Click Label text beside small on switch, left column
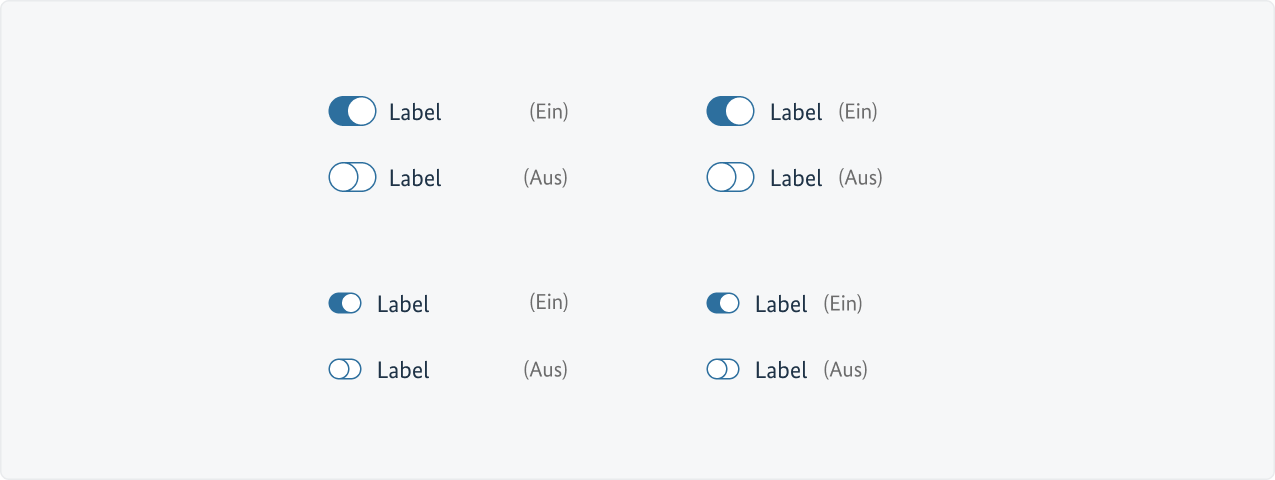 point(403,304)
